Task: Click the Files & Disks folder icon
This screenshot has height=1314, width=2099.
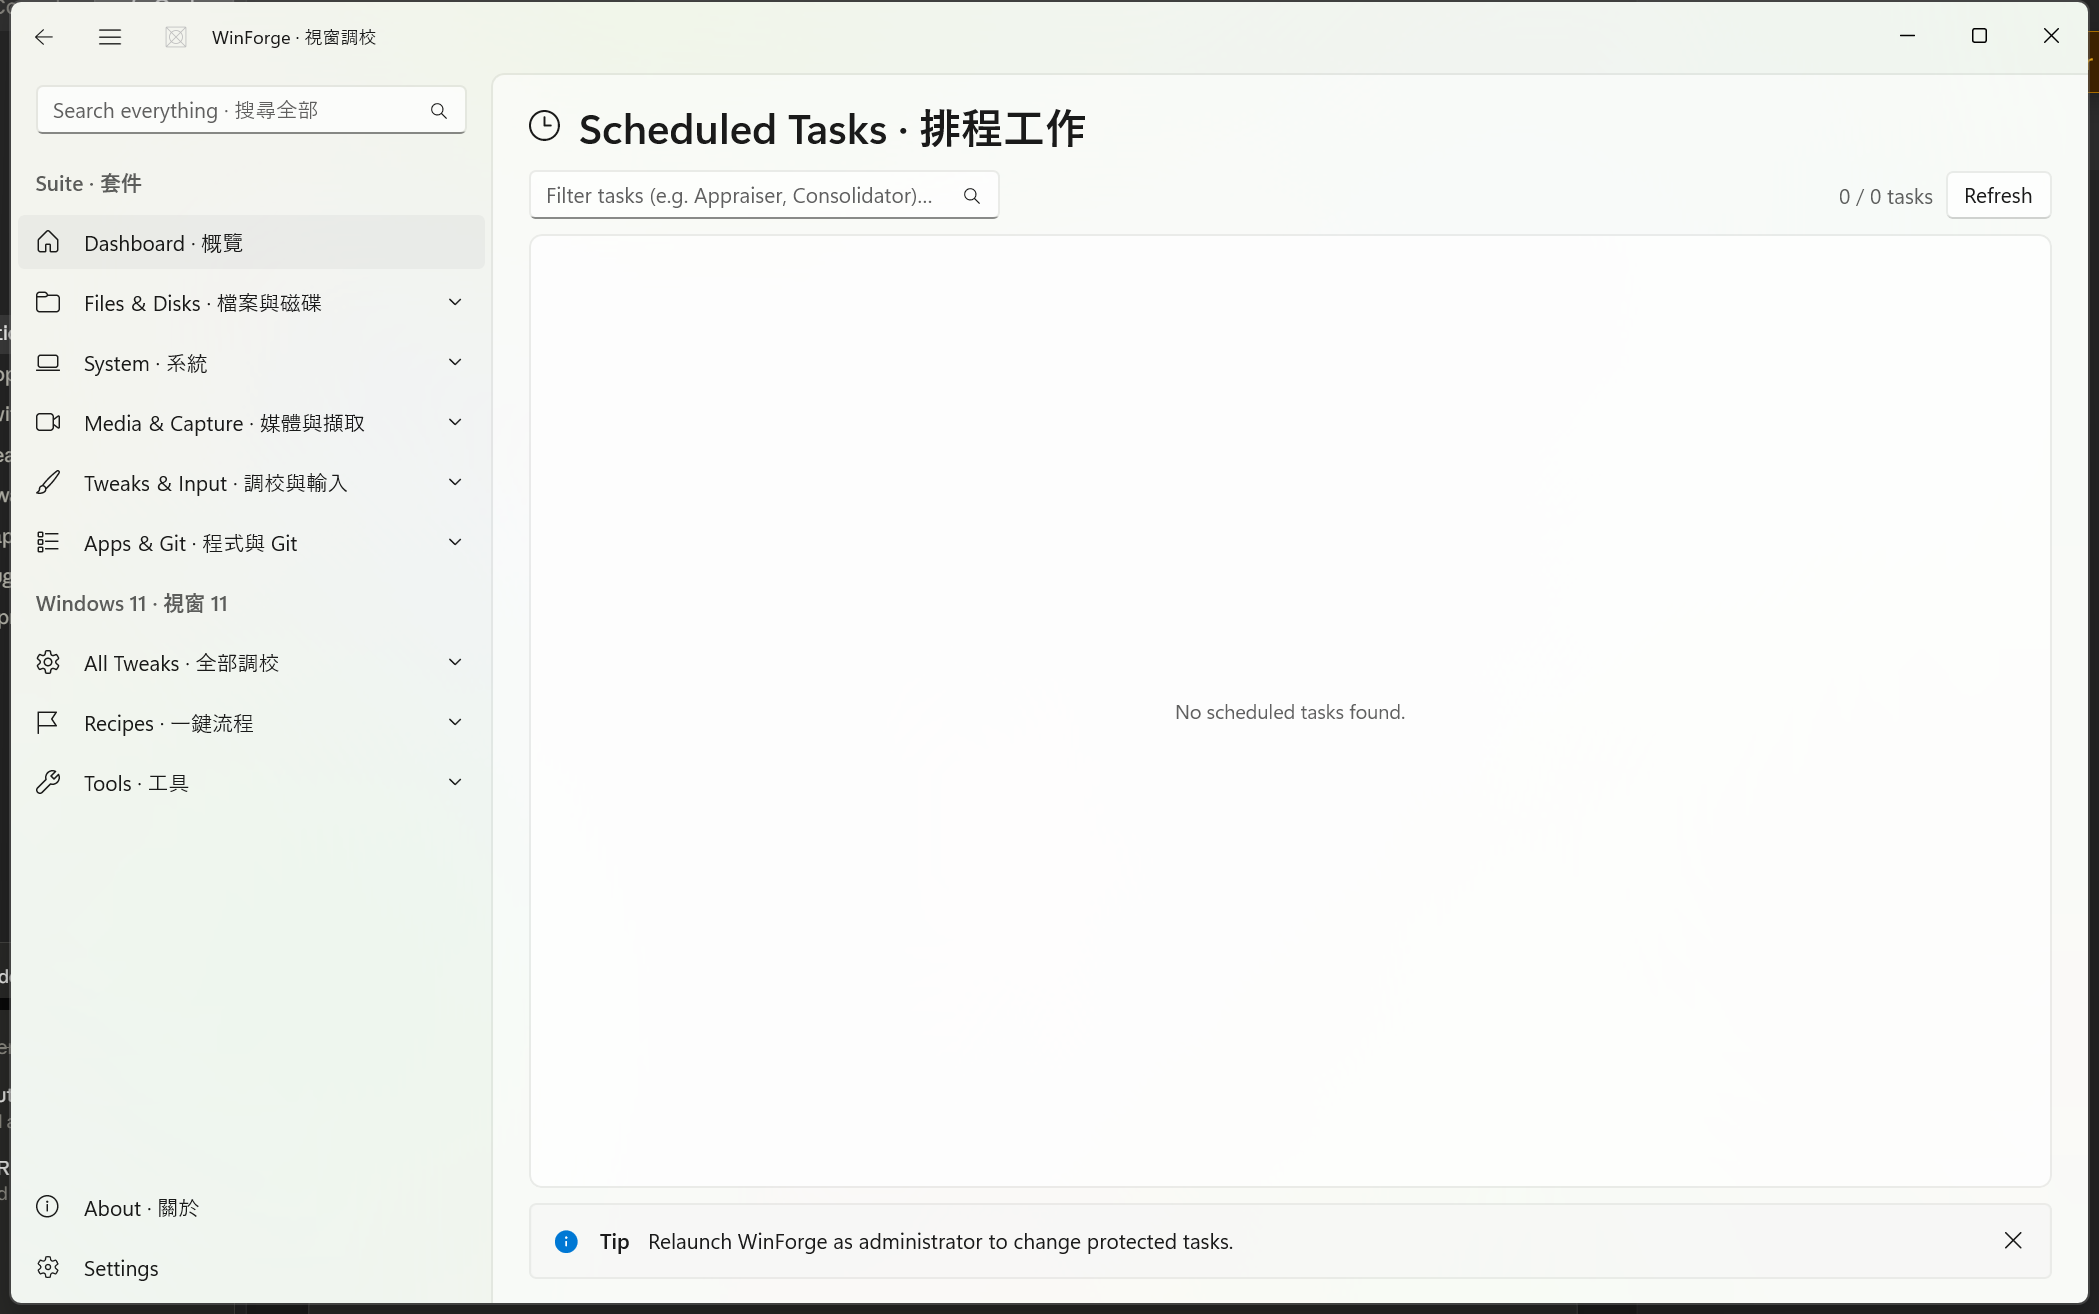Action: tap(48, 302)
